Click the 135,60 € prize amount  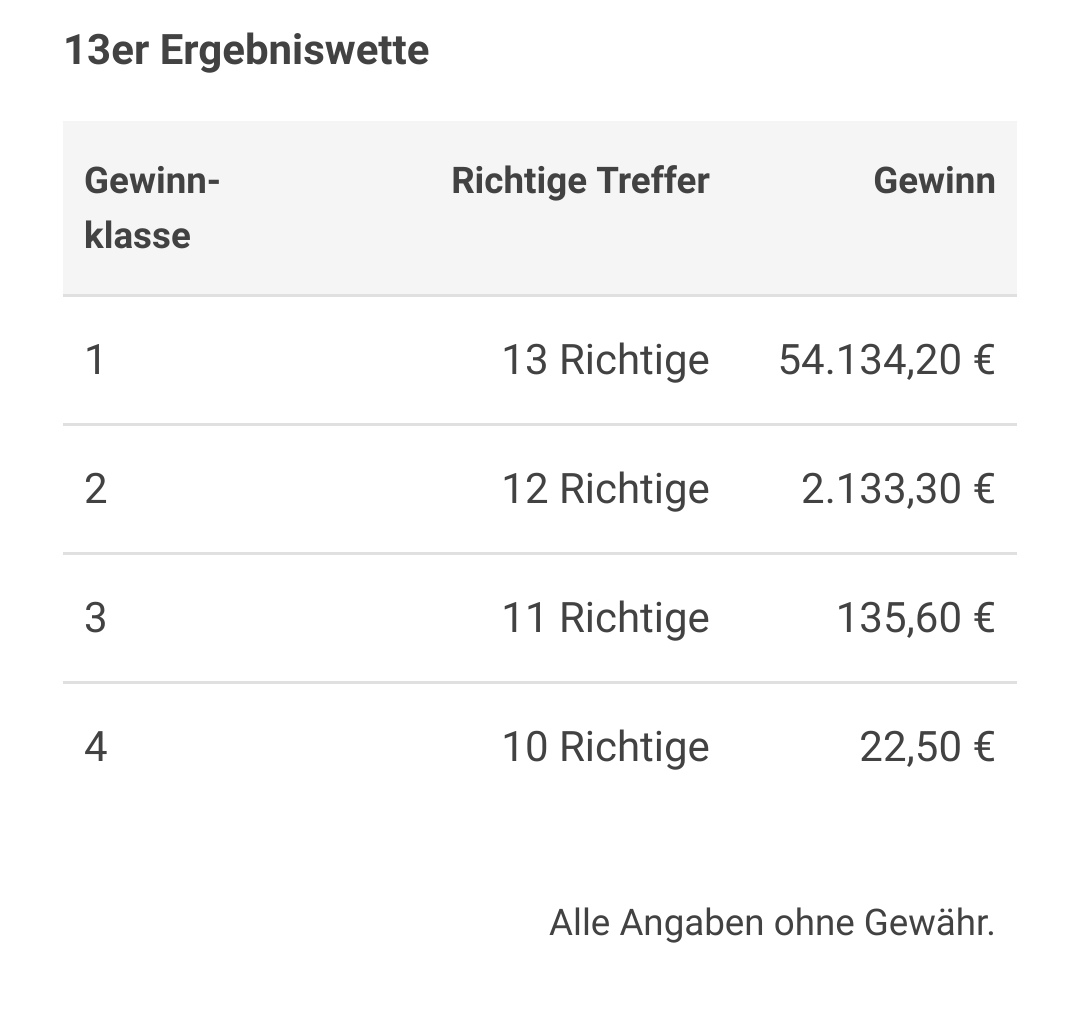[x=916, y=618]
